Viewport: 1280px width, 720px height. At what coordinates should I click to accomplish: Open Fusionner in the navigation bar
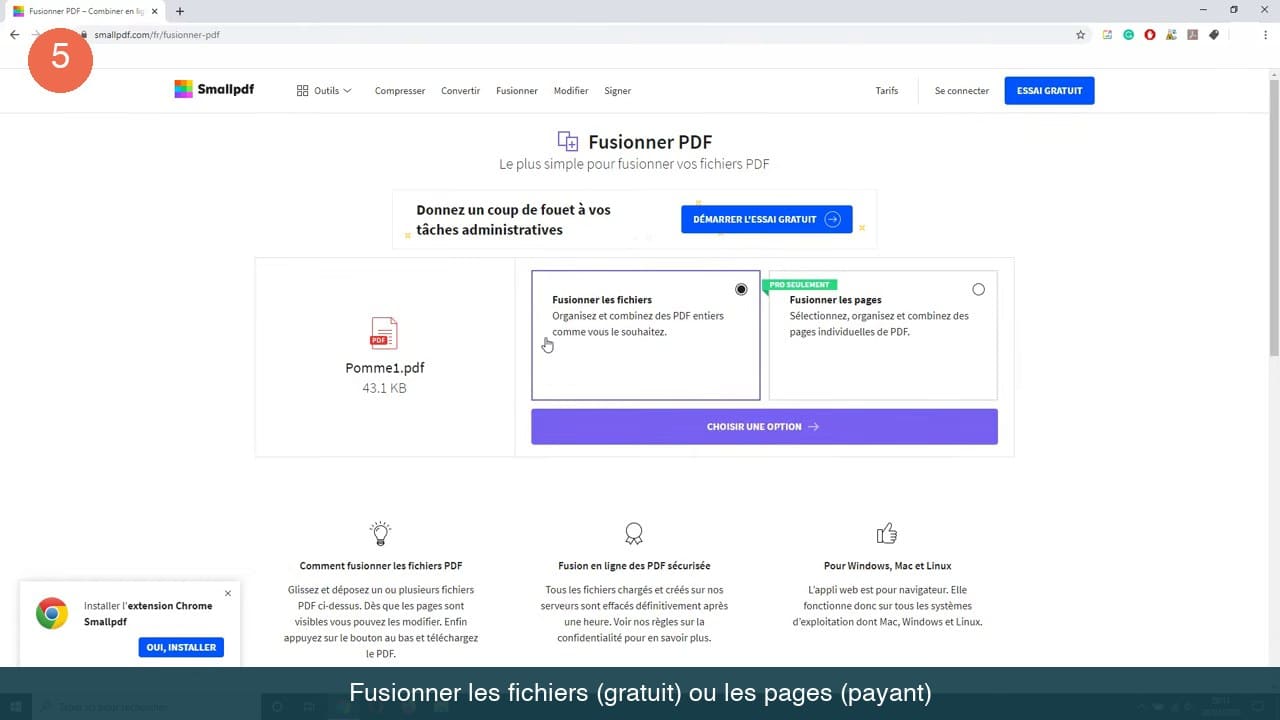517,90
